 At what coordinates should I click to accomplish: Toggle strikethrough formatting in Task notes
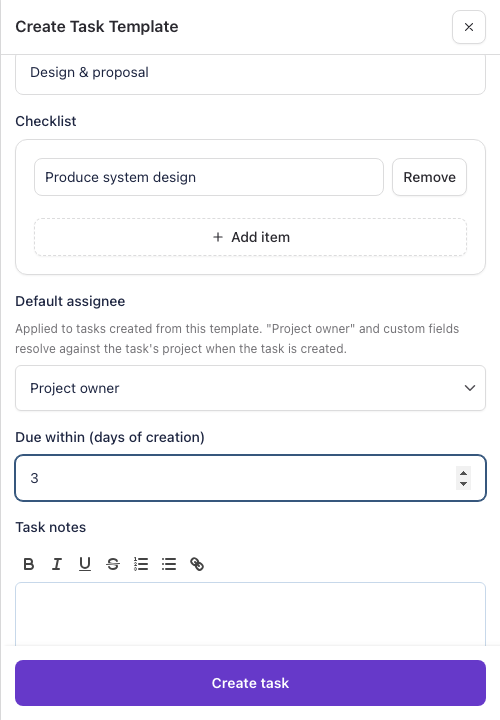tap(112, 564)
